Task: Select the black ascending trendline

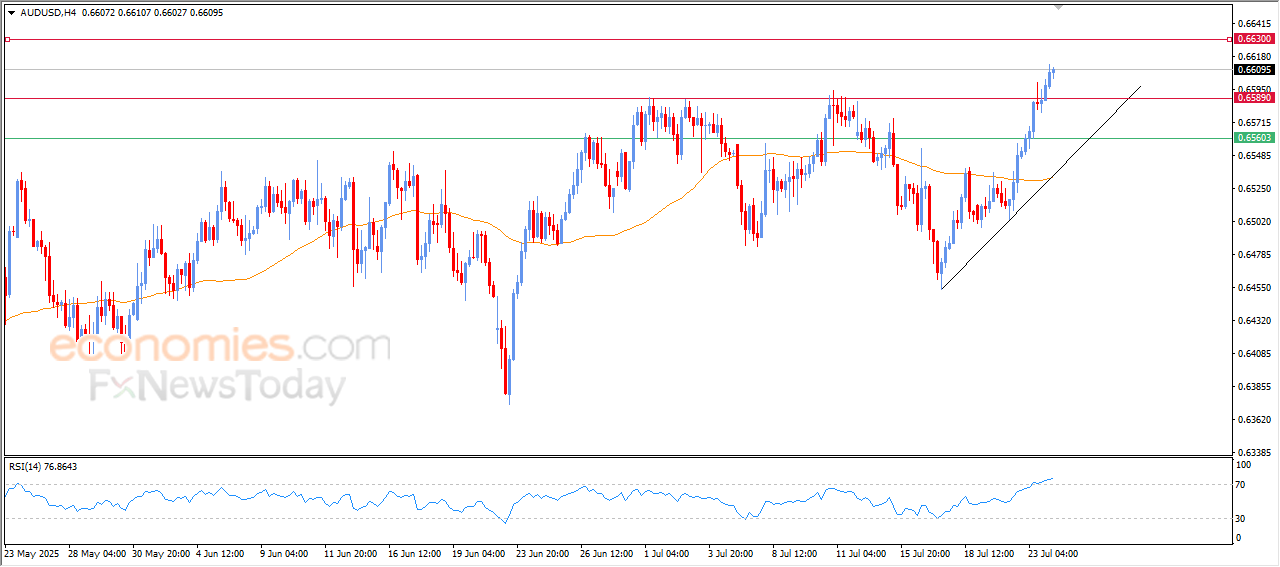Action: (x=1040, y=188)
